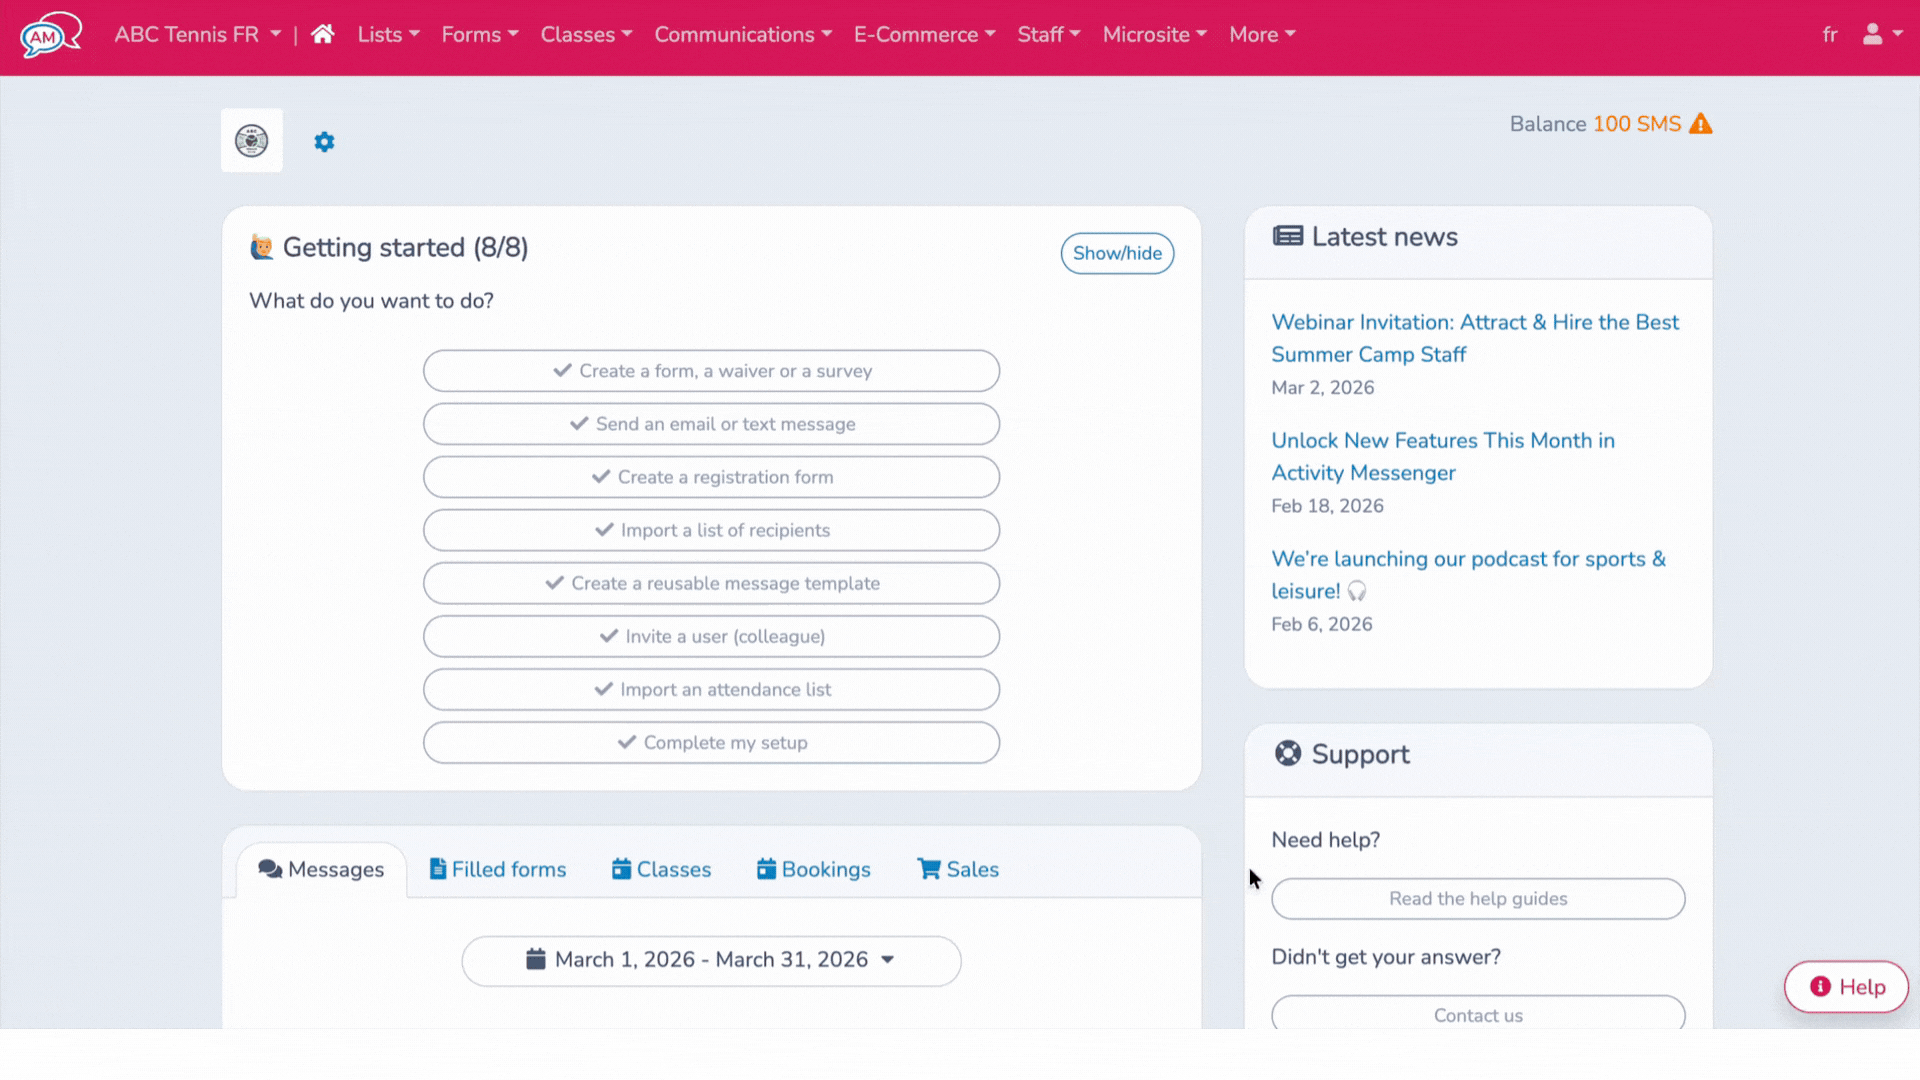
Task: Open the Webinar Invitation news article
Action: click(1475, 338)
